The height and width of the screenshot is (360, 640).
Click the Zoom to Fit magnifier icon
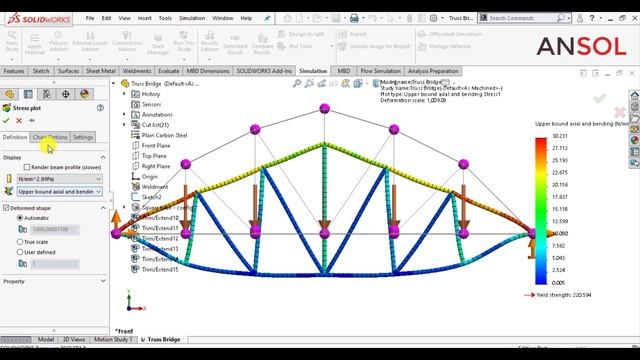click(x=297, y=84)
